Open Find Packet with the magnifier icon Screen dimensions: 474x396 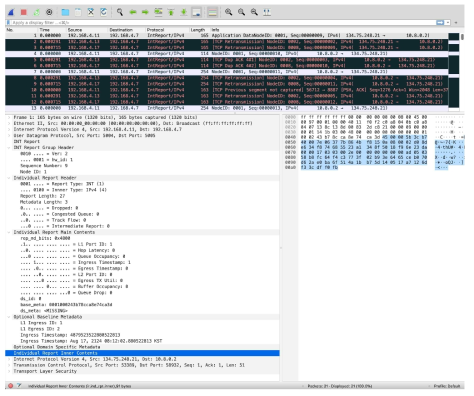[x=120, y=12]
